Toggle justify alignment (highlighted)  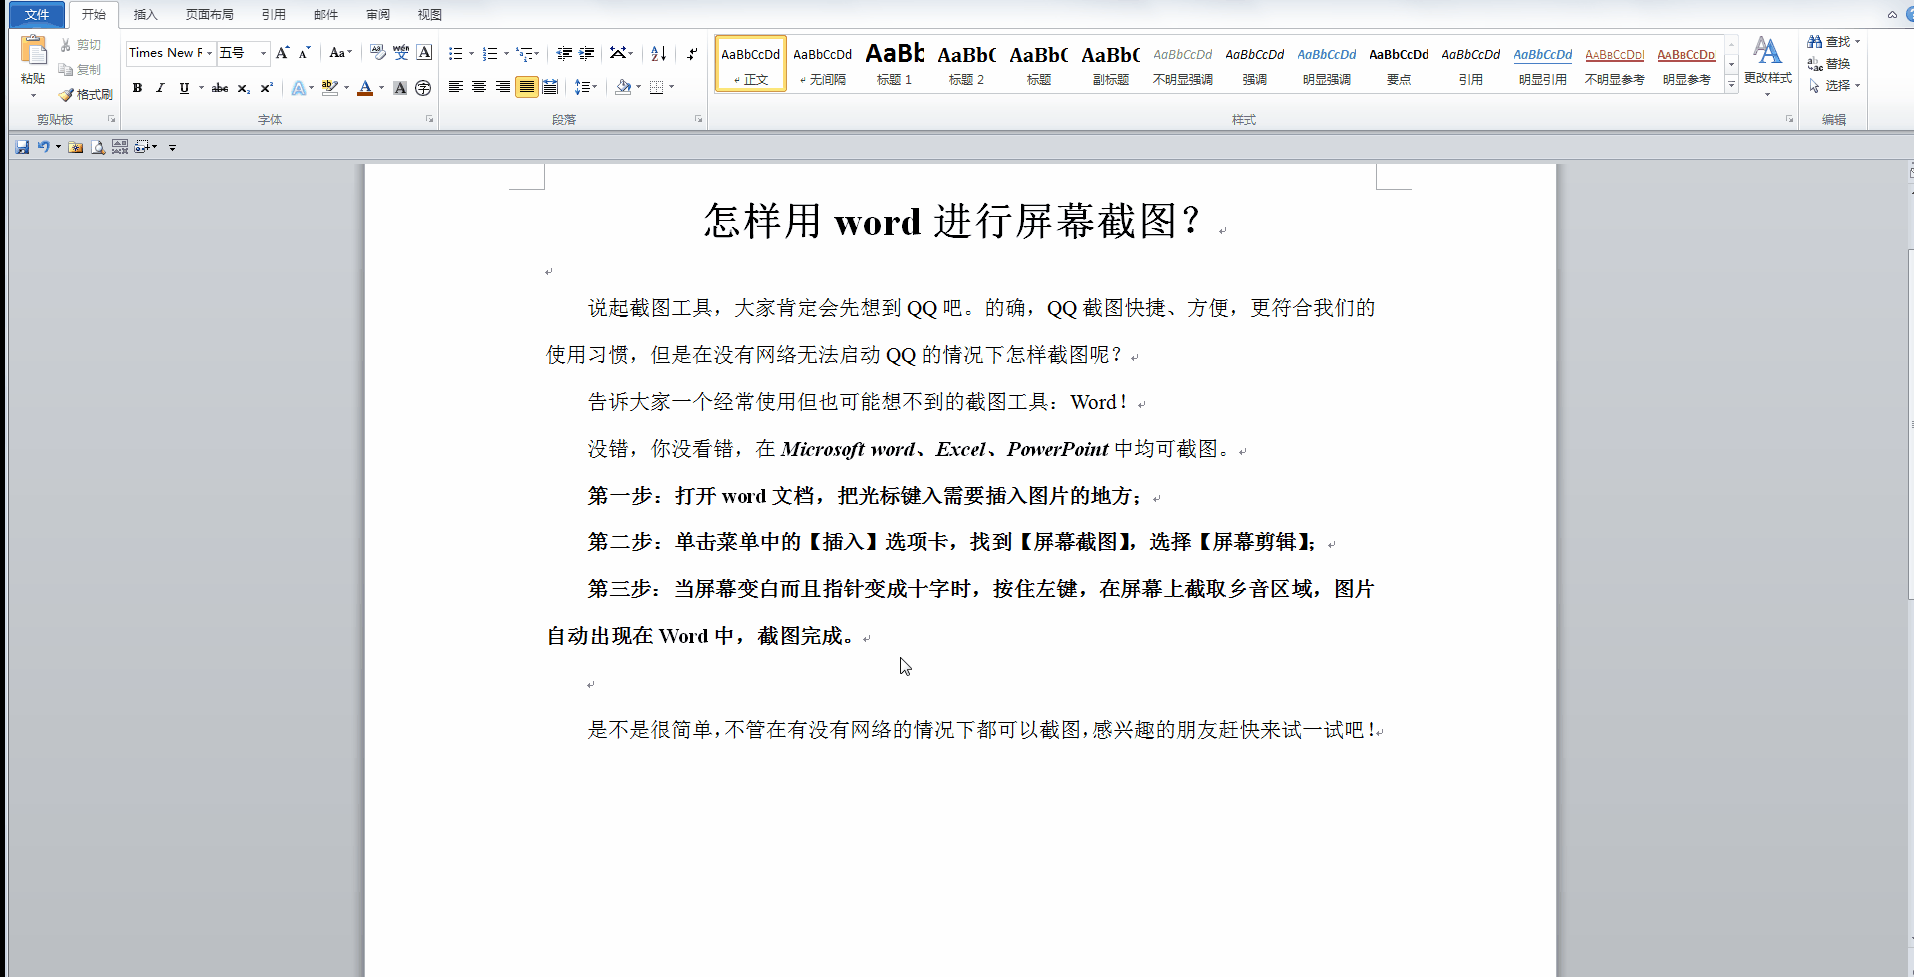(526, 87)
